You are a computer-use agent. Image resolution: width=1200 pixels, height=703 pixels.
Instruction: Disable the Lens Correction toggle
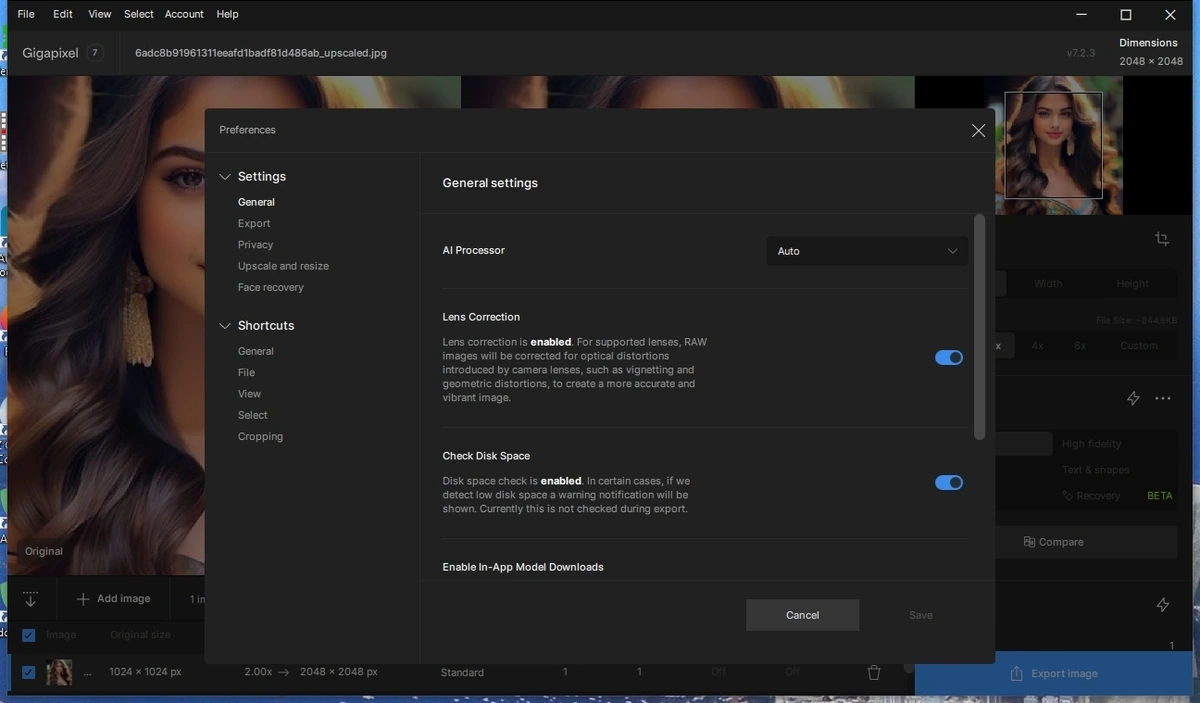pos(949,357)
